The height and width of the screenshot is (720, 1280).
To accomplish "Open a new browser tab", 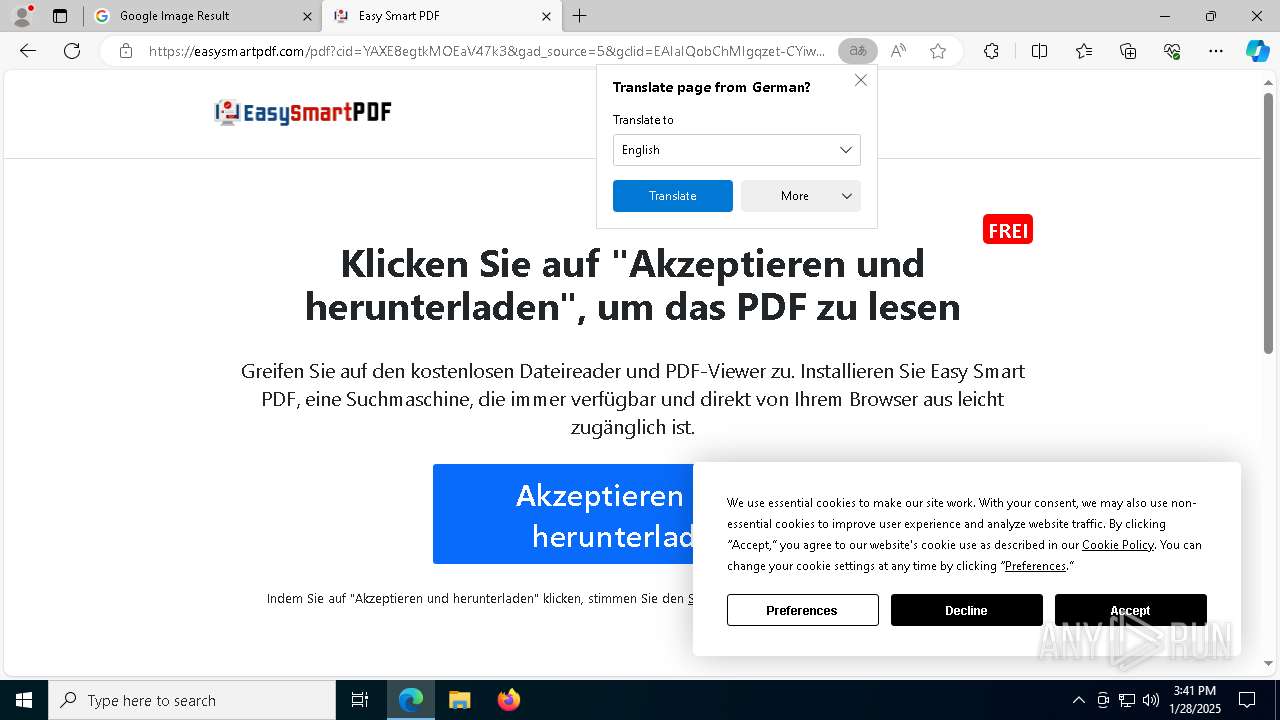I will point(580,16).
